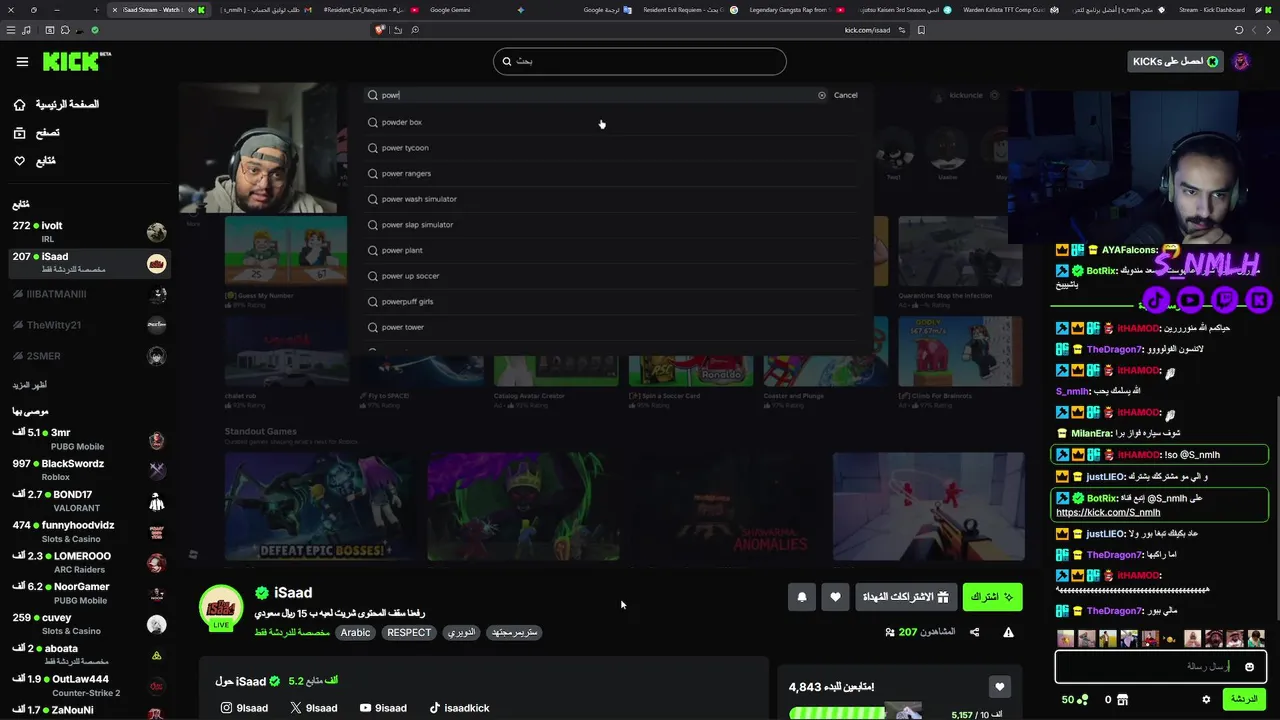The image size is (1280, 720).
Task: Click the ستريمرمجتهد stream tag
Action: point(515,632)
